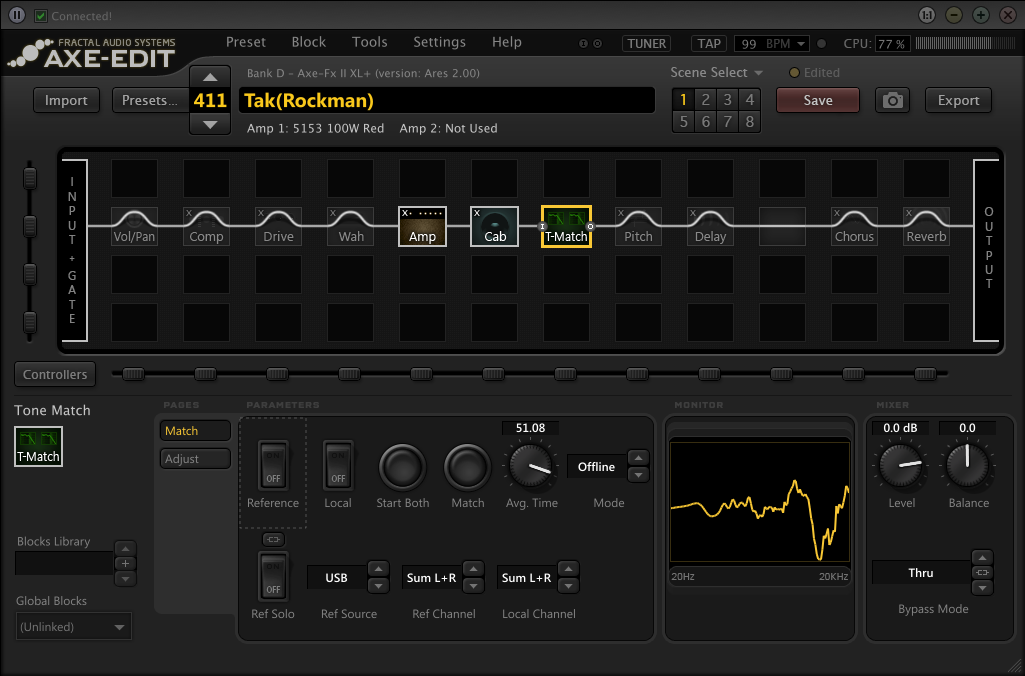1025x676 pixels.
Task: Step Ref Source USB value down
Action: click(x=378, y=586)
